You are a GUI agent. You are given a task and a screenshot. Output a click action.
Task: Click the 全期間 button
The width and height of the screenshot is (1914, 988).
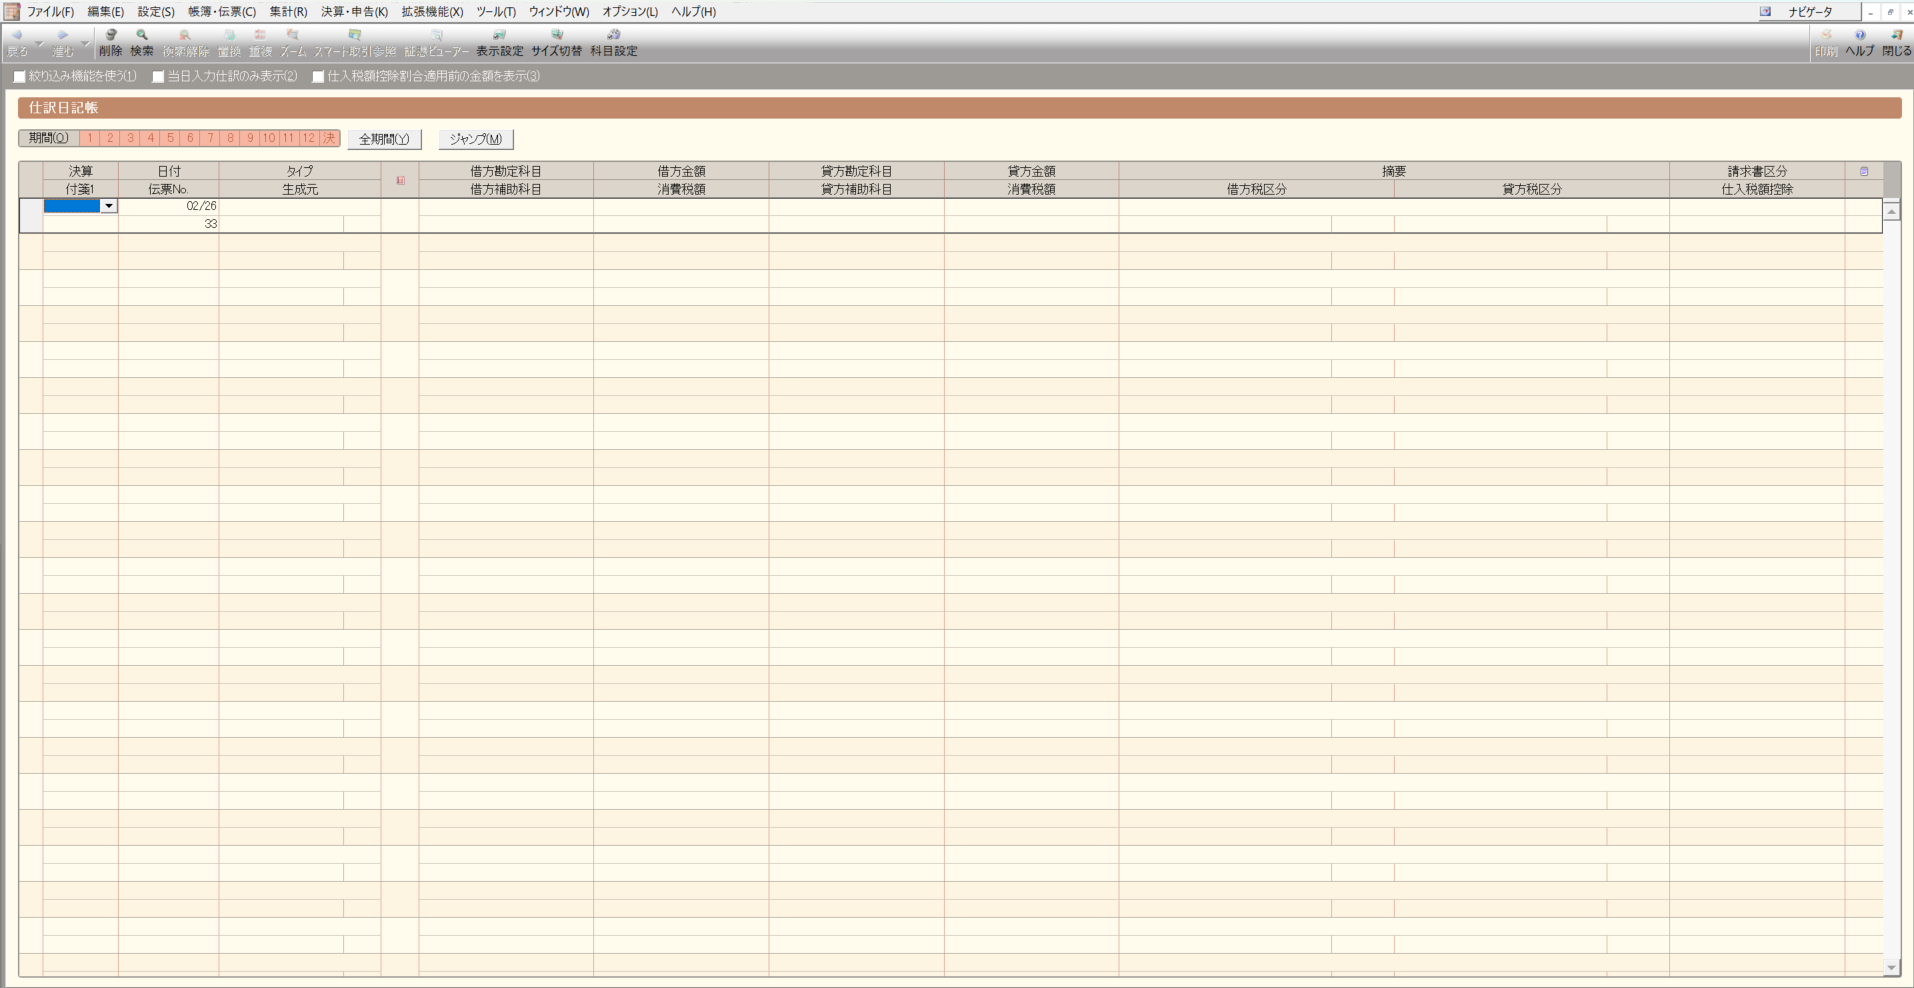[384, 139]
